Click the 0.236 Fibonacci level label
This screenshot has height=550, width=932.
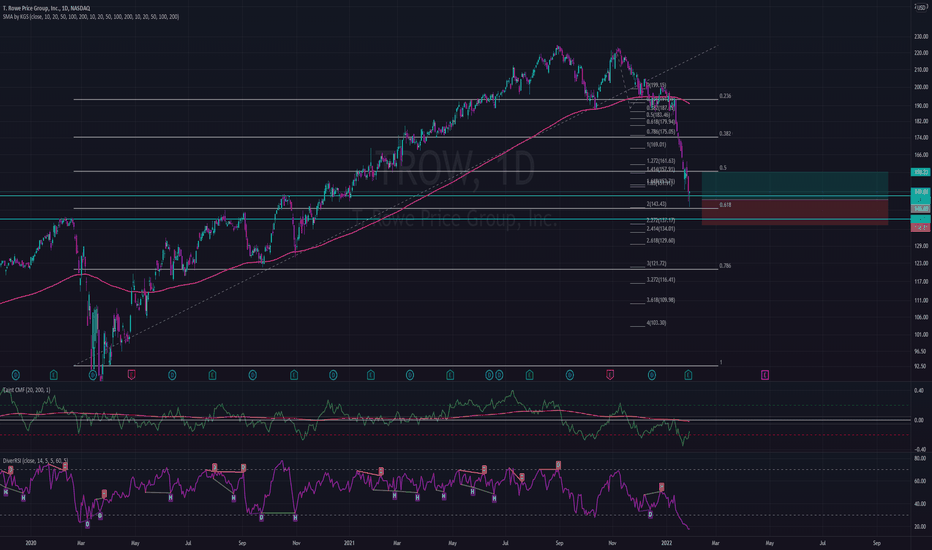[725, 96]
